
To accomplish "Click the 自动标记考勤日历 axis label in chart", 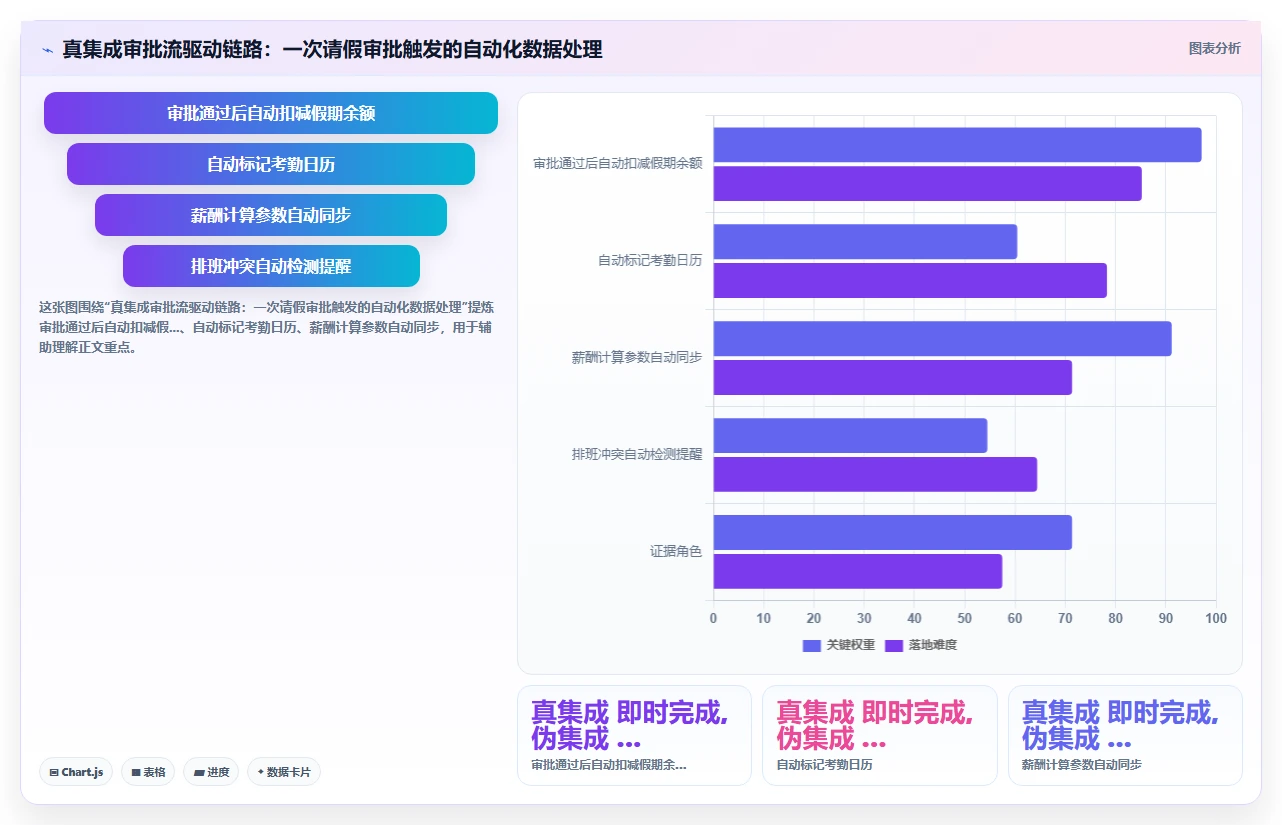I will click(x=650, y=260).
